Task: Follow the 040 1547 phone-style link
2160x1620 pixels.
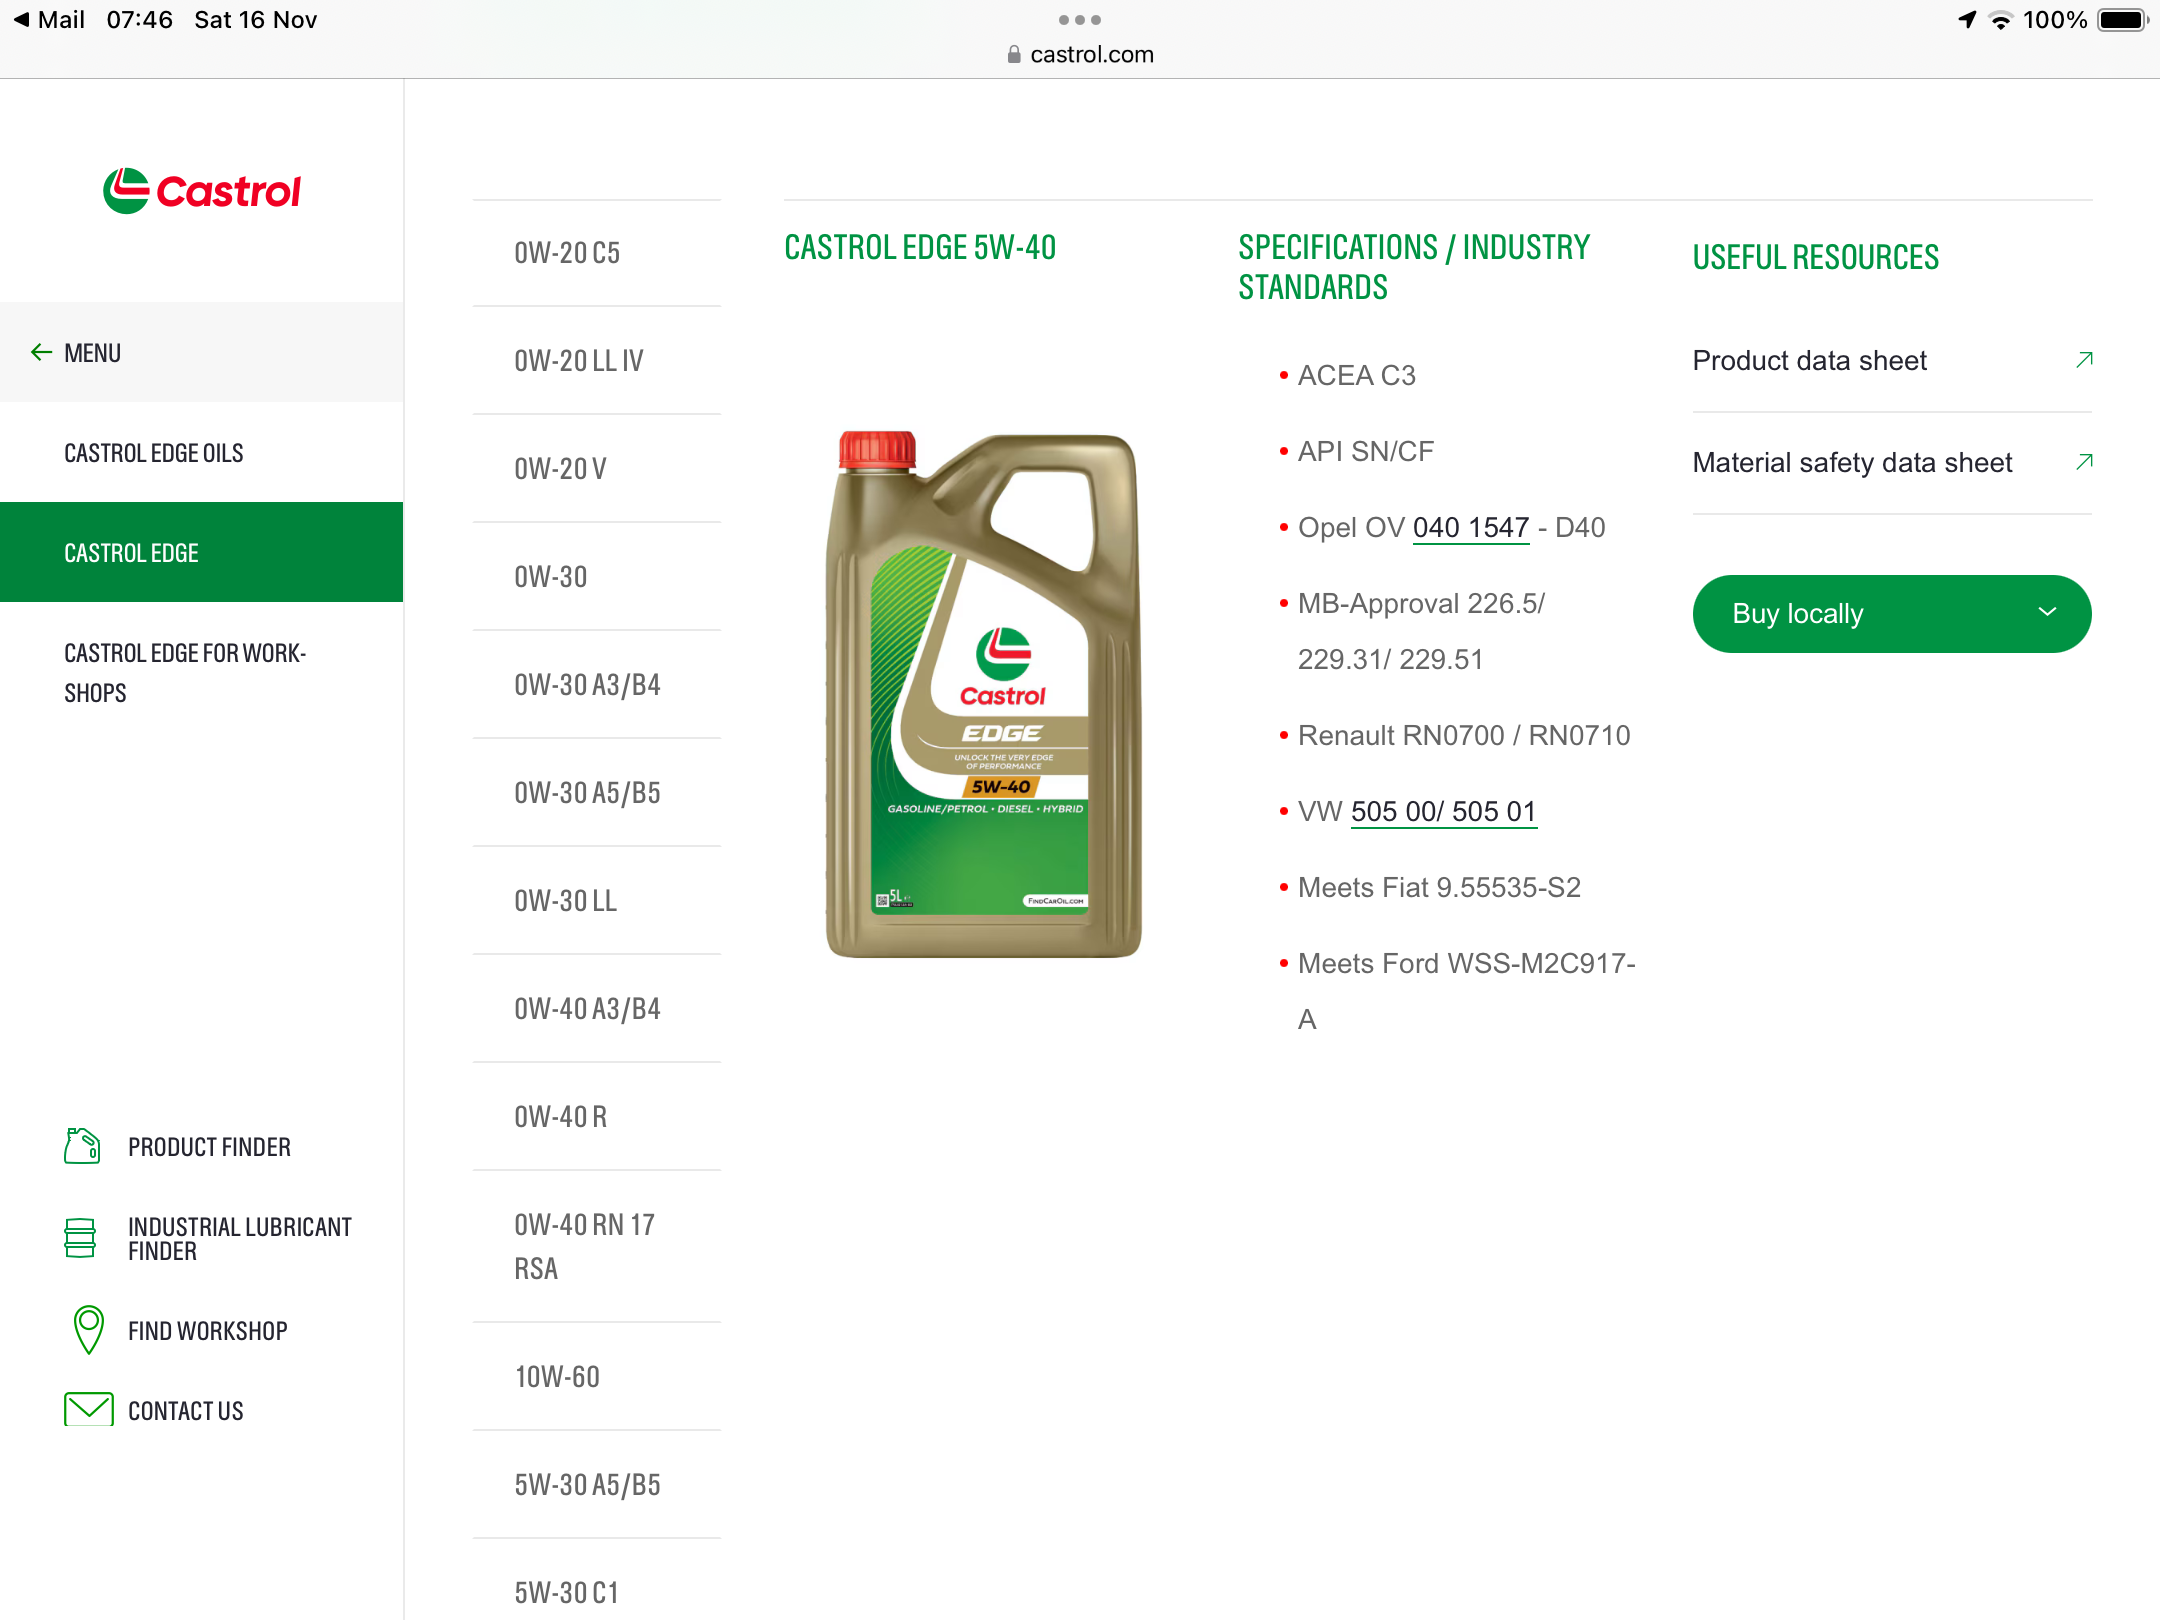Action: pyautogui.click(x=1471, y=528)
